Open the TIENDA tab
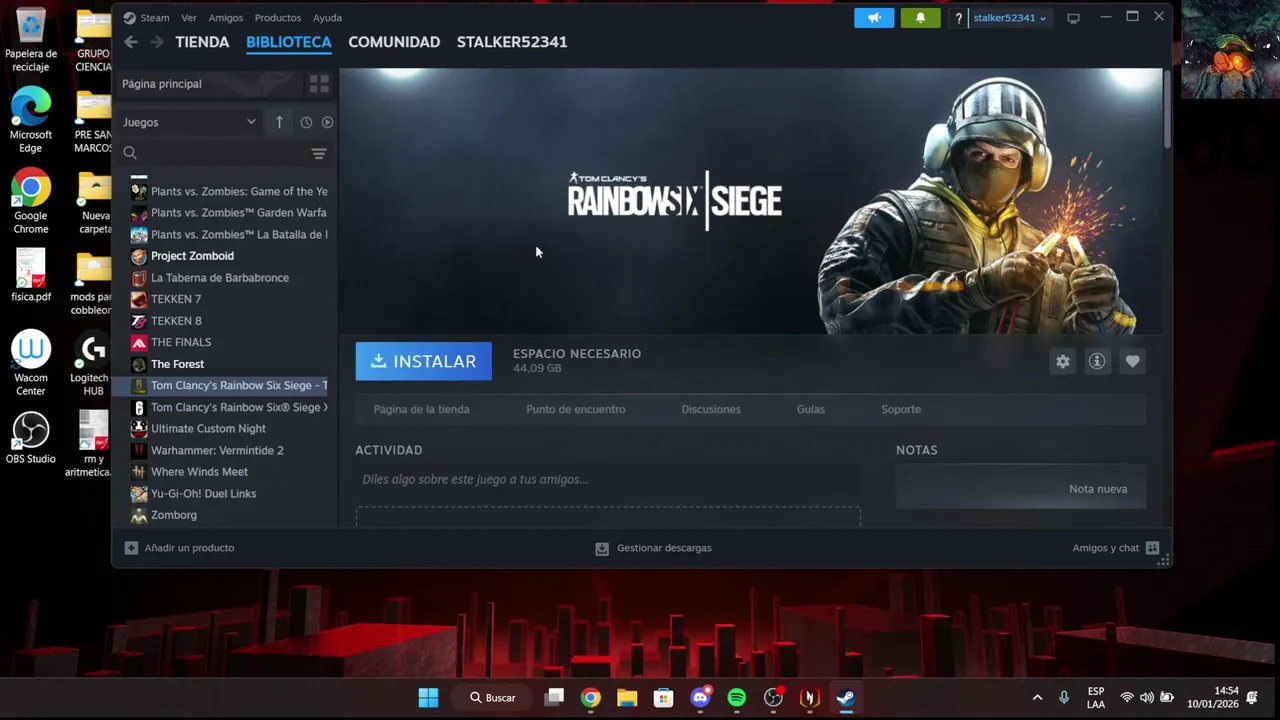Image resolution: width=1280 pixels, height=720 pixels. pos(202,42)
